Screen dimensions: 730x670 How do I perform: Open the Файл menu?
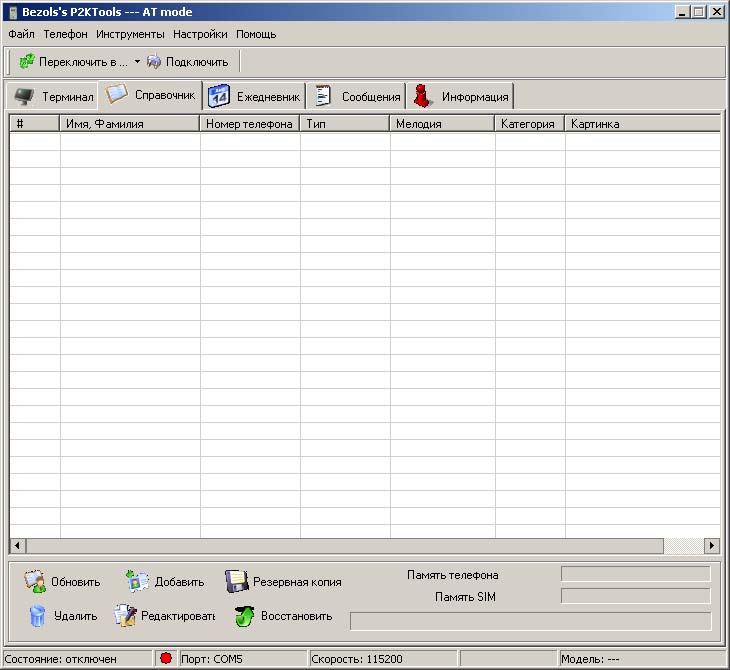pyautogui.click(x=21, y=34)
